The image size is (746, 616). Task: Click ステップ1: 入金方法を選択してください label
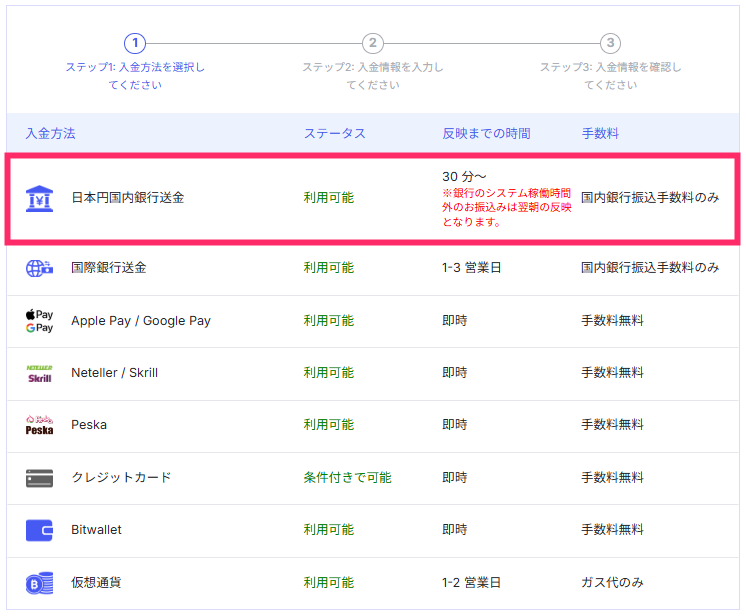point(135,76)
